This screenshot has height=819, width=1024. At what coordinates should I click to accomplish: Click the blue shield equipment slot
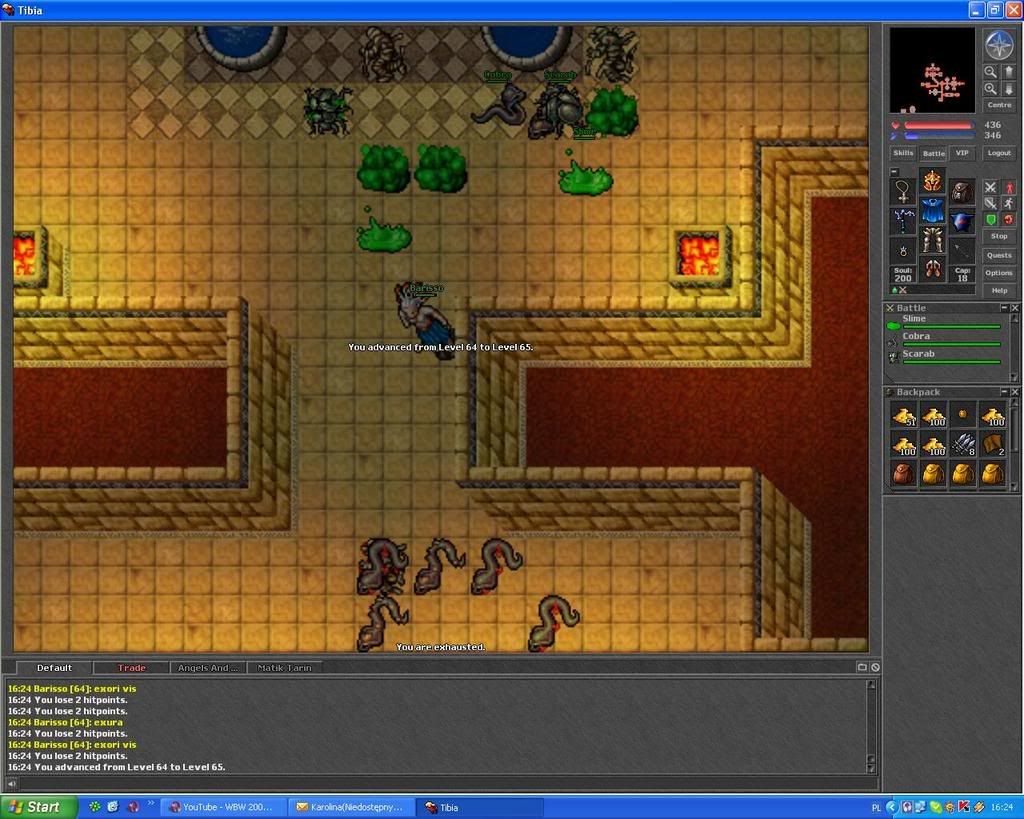point(962,221)
